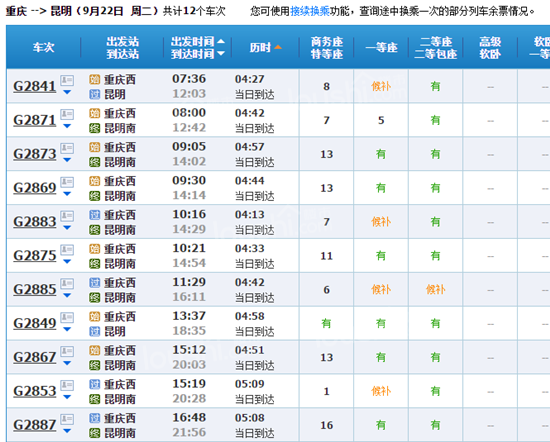Expand stop details arrow for G2849
550x442 pixels.
[x=67, y=329]
